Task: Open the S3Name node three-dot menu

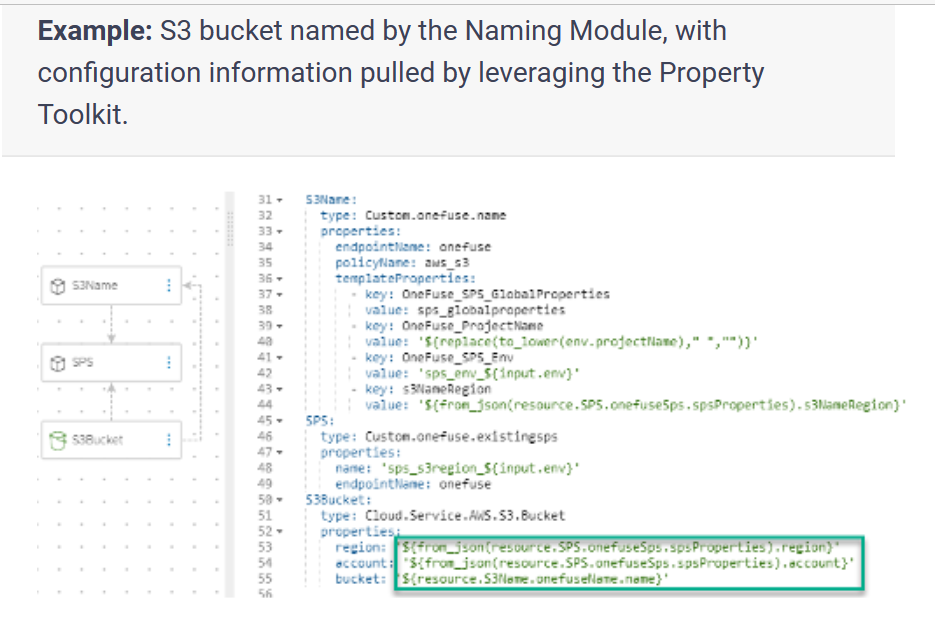Action: 168,286
